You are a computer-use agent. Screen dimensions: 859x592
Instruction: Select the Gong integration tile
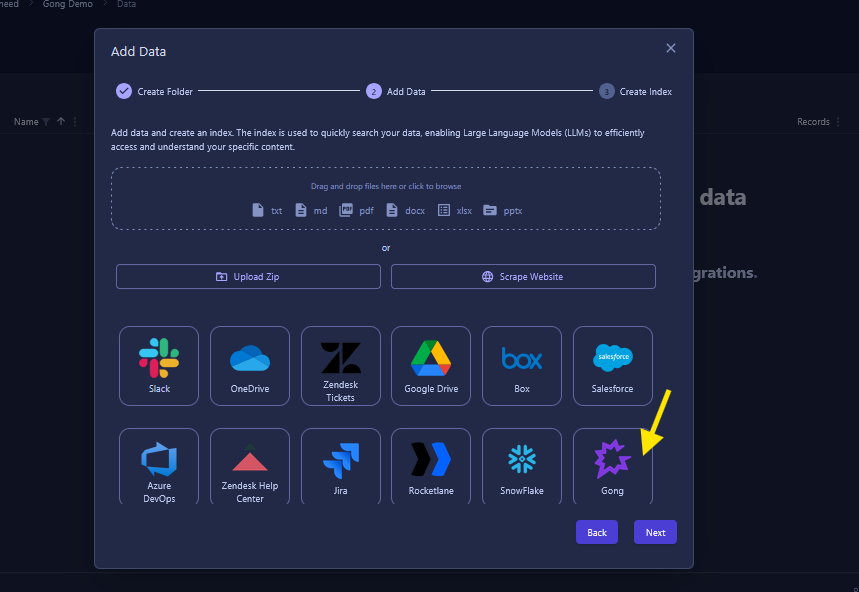coord(613,466)
